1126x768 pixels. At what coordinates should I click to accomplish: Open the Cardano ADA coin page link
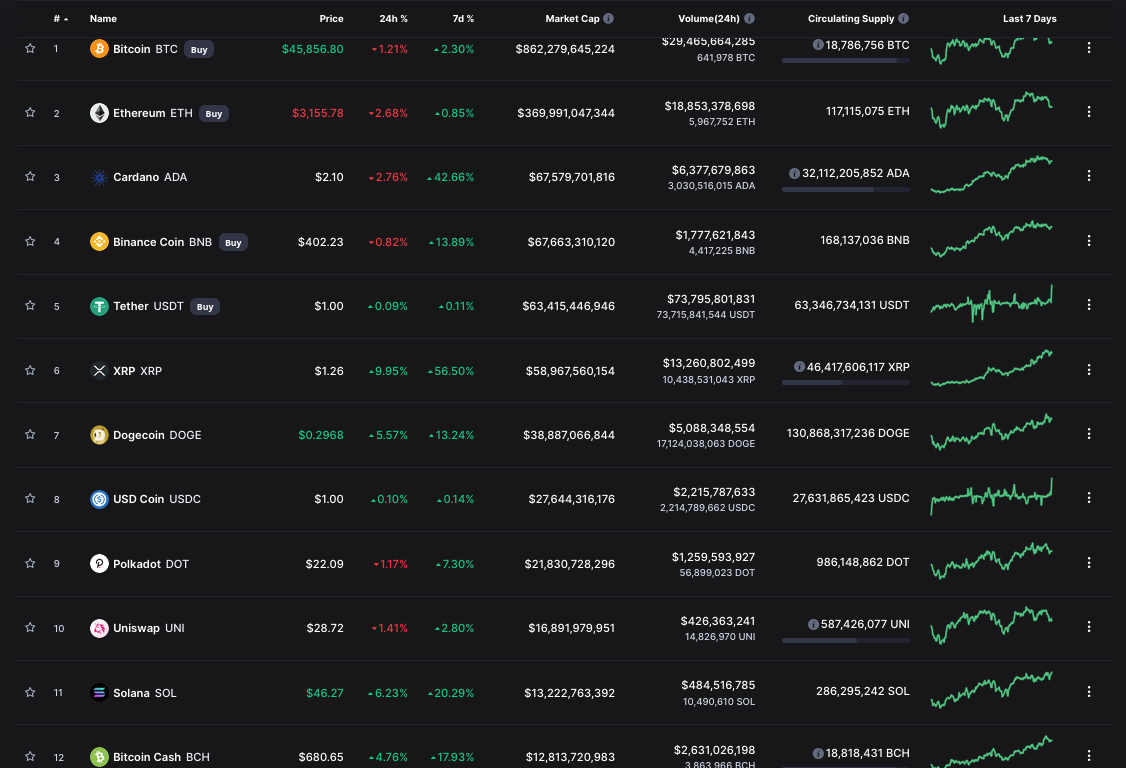[150, 177]
